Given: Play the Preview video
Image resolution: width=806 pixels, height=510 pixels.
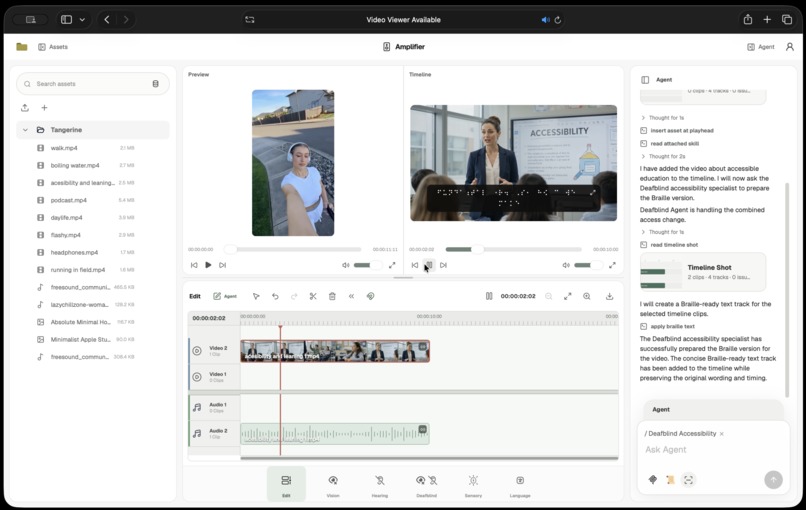Looking at the screenshot, I should point(208,265).
